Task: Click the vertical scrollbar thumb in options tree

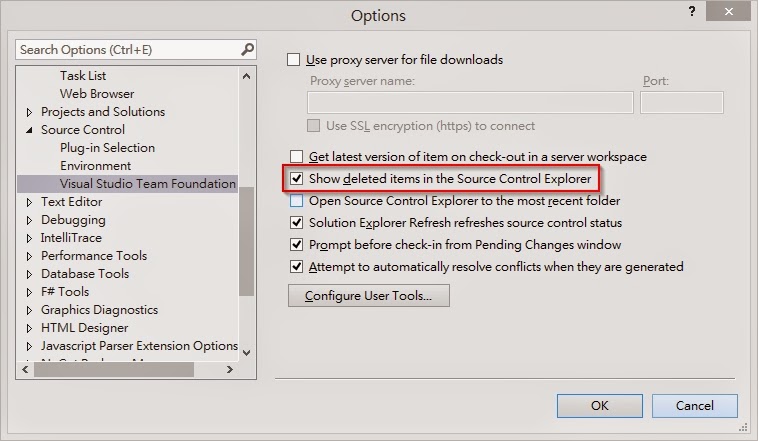Action: (x=247, y=241)
